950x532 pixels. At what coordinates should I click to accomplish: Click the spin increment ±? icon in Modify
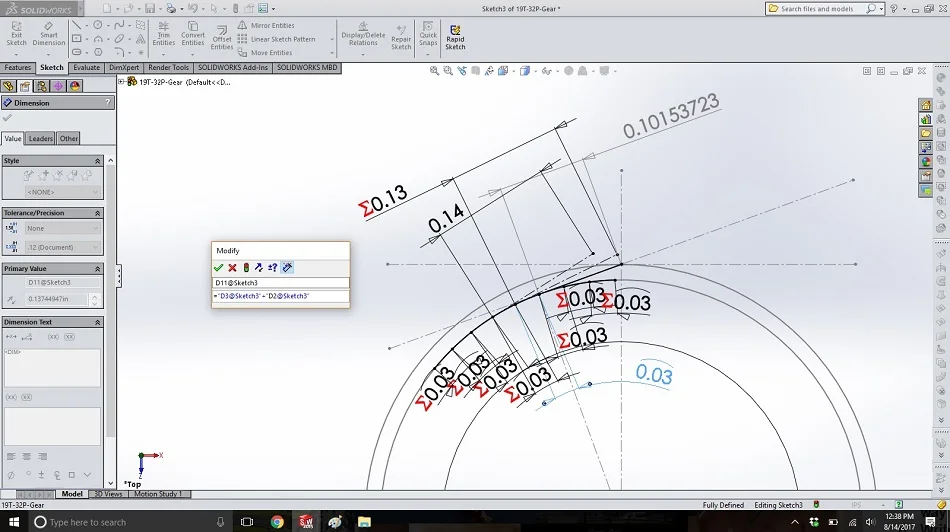(273, 267)
